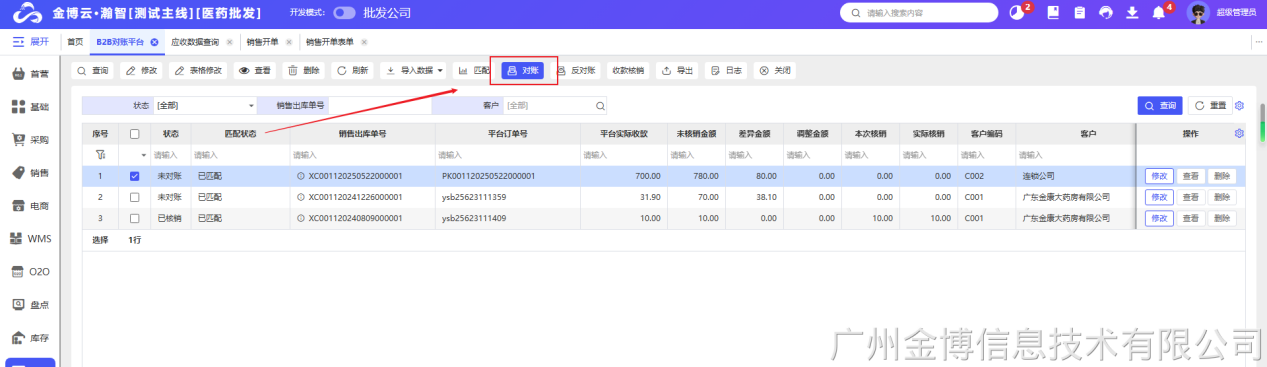This screenshot has width=1267, height=367.
Task: Close the 销售开单 tab
Action: pos(289,41)
